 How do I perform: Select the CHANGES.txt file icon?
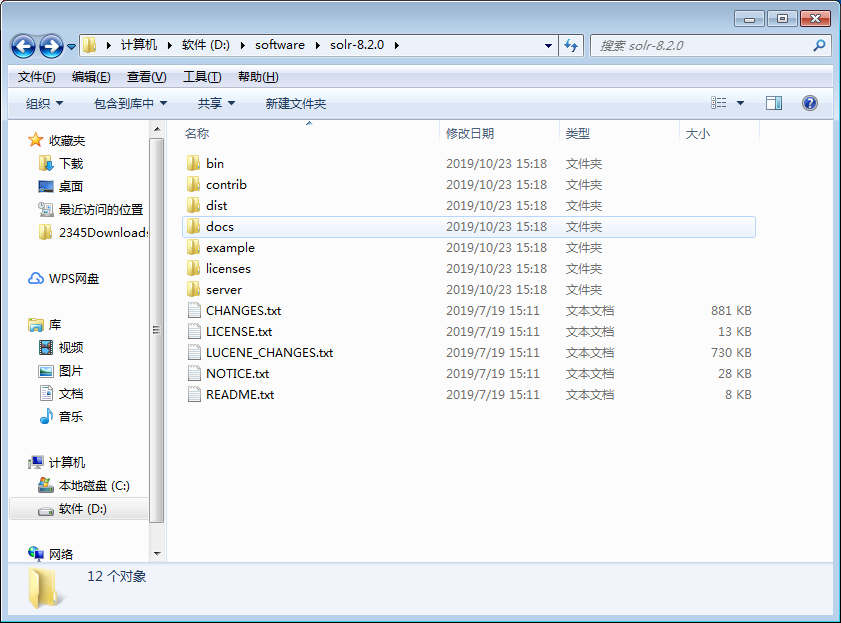coord(194,310)
